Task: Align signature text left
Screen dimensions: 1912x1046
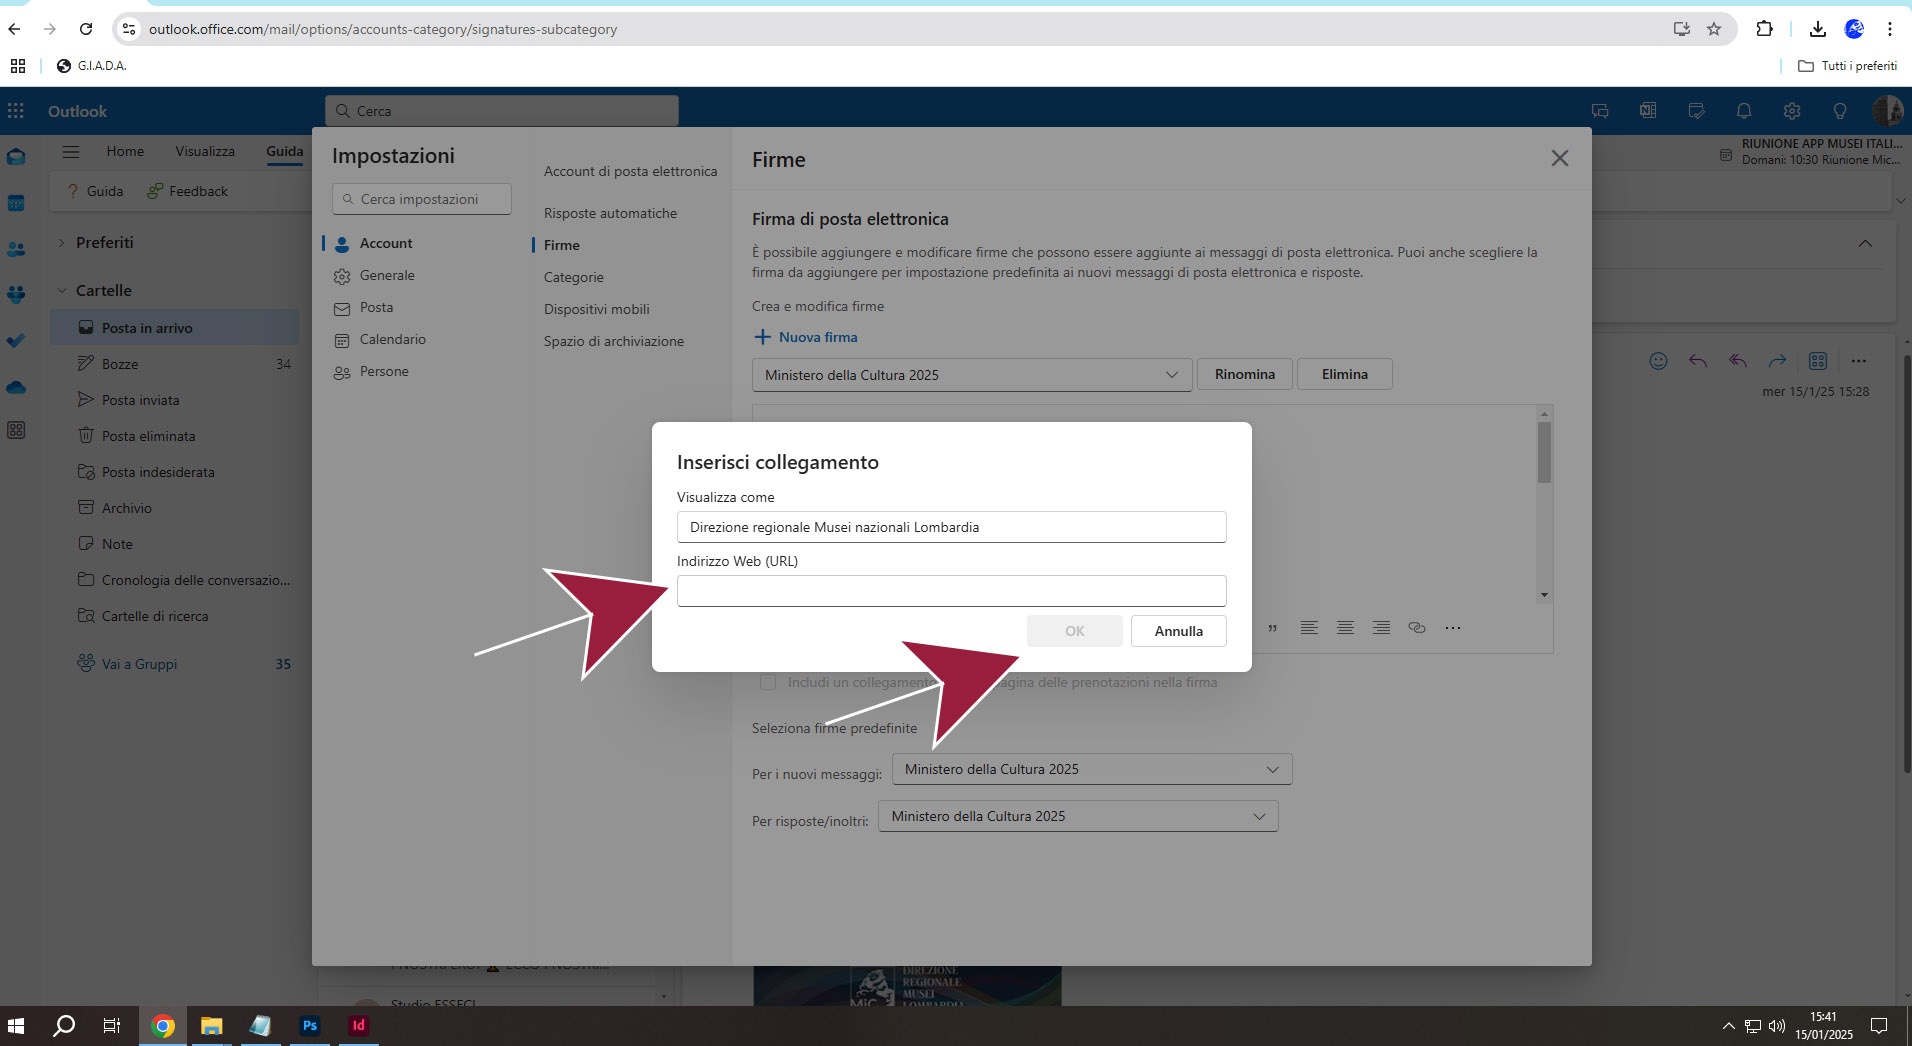Action: click(x=1309, y=628)
